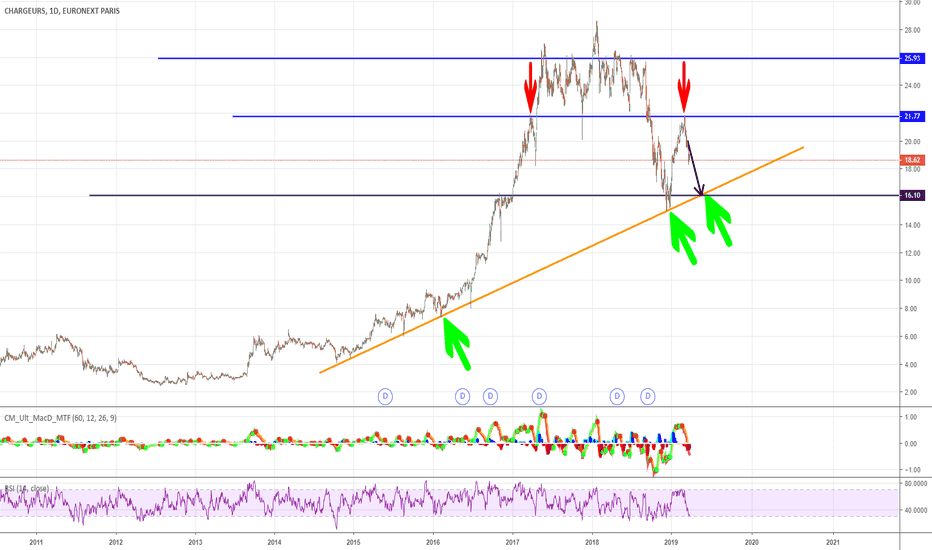The image size is (932, 550).
Task: Open the late-2016 dividend D marker
Action: coord(490,396)
